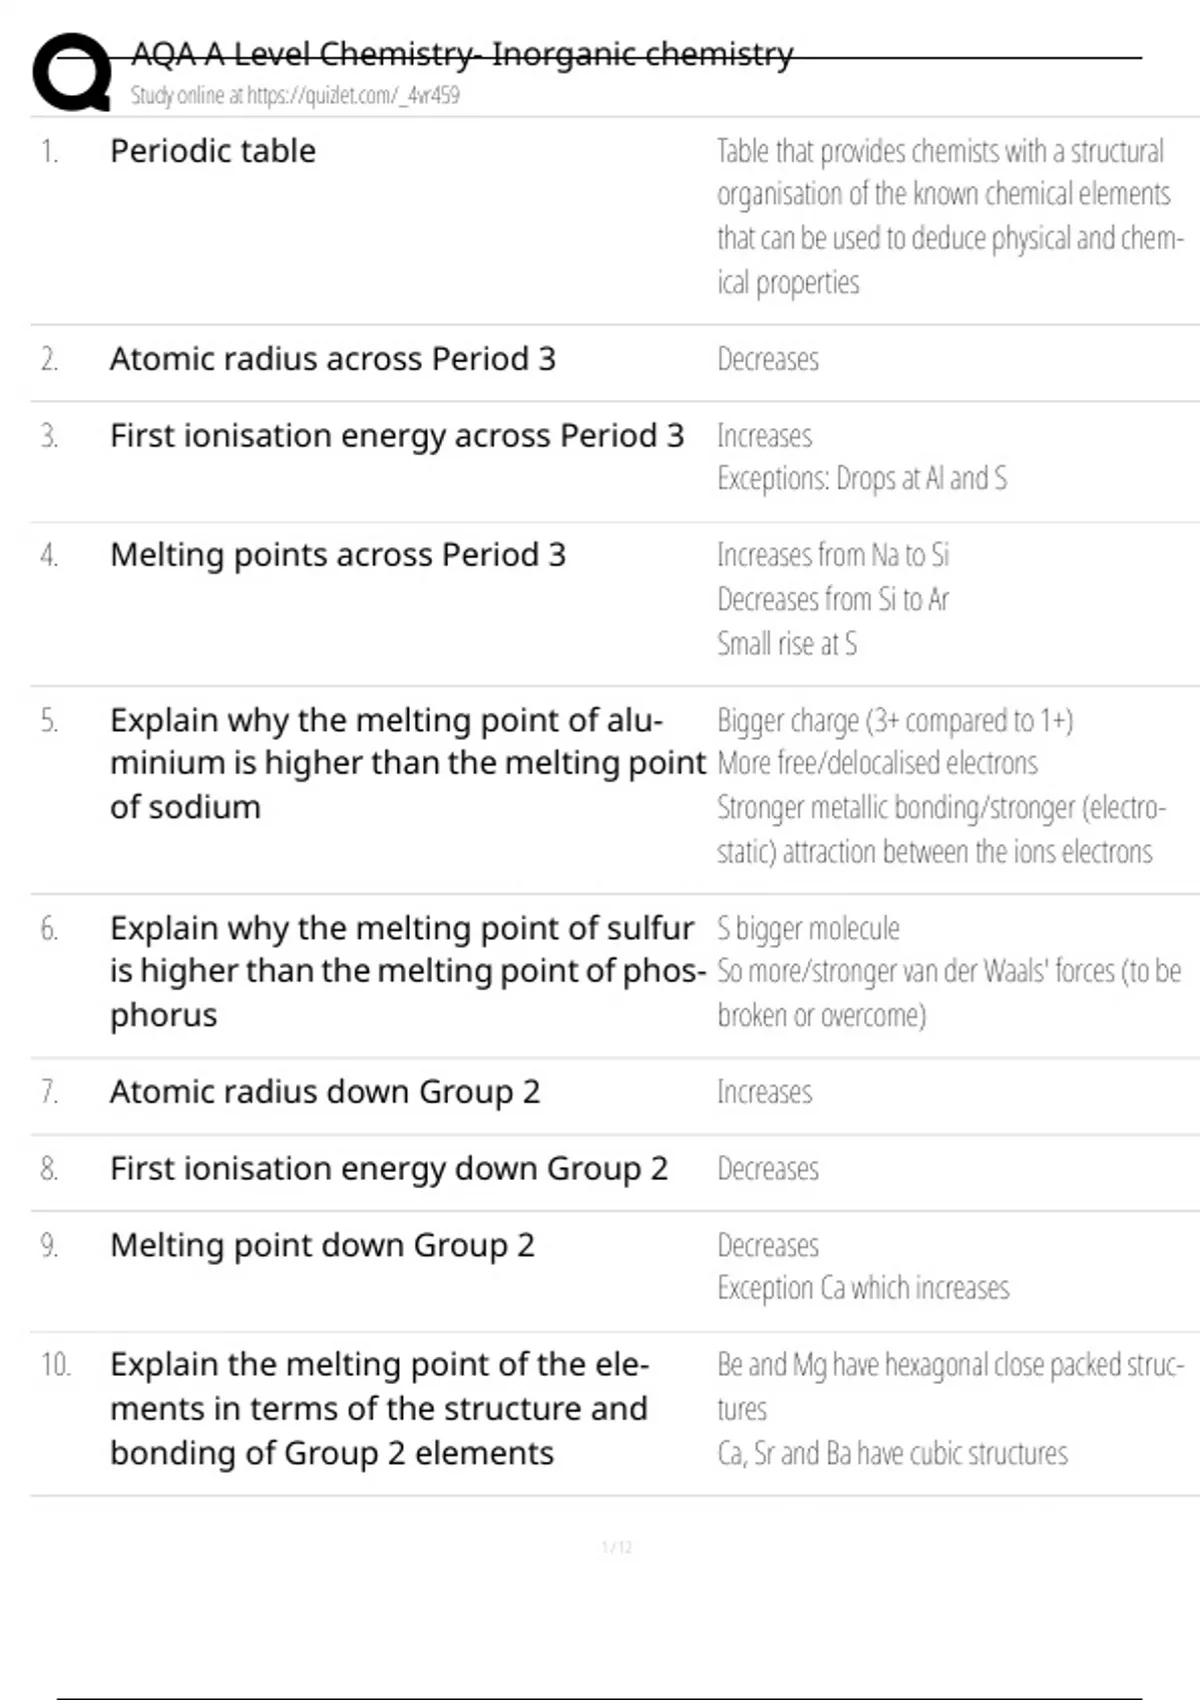Select the aluminium melting point question
The width and height of the screenshot is (1200, 1700).
407,763
